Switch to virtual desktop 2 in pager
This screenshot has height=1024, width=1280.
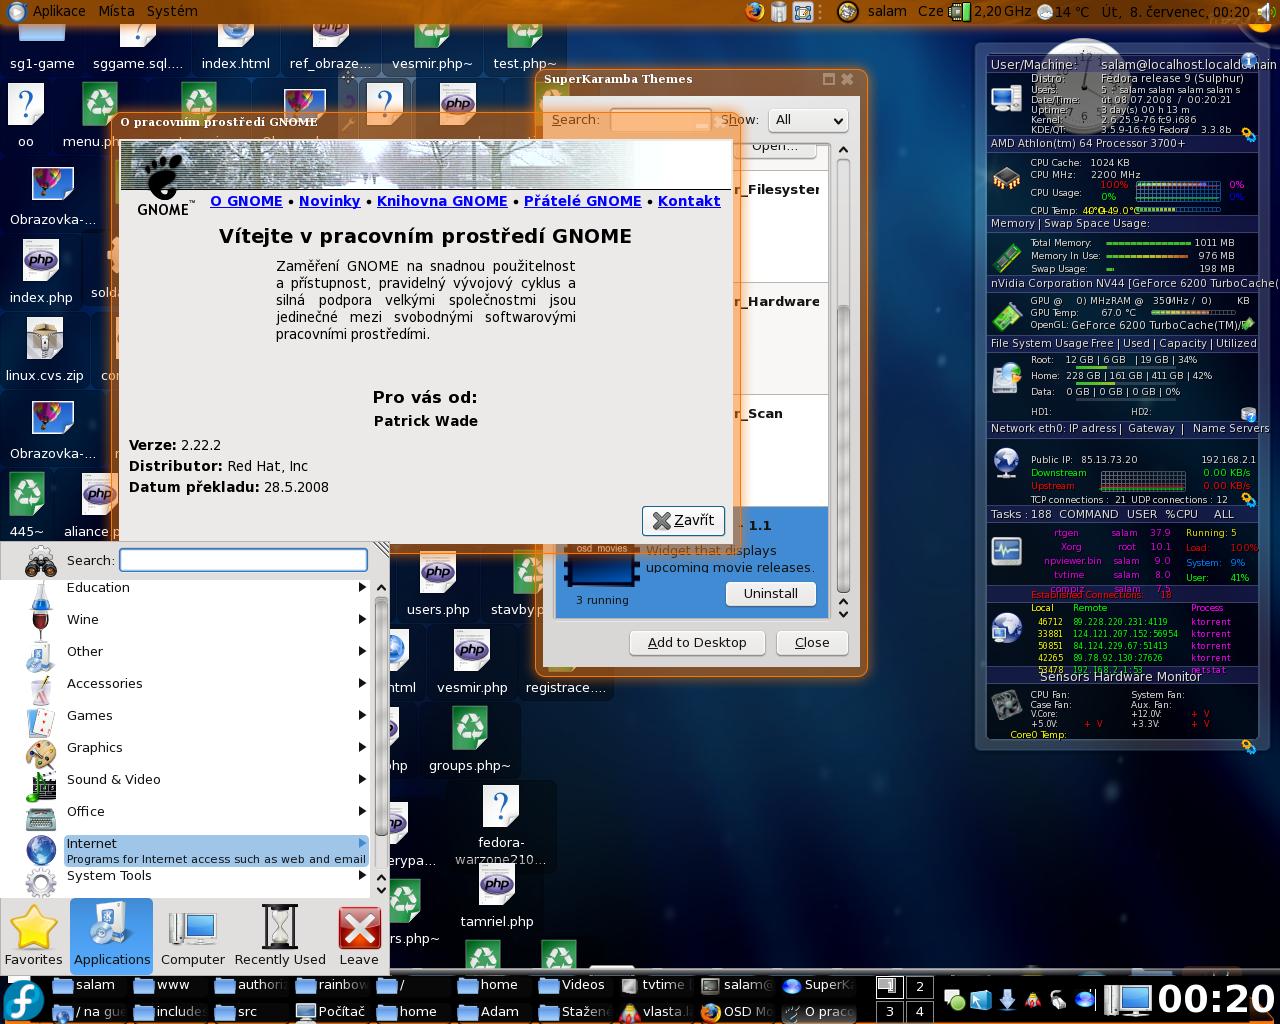point(919,986)
